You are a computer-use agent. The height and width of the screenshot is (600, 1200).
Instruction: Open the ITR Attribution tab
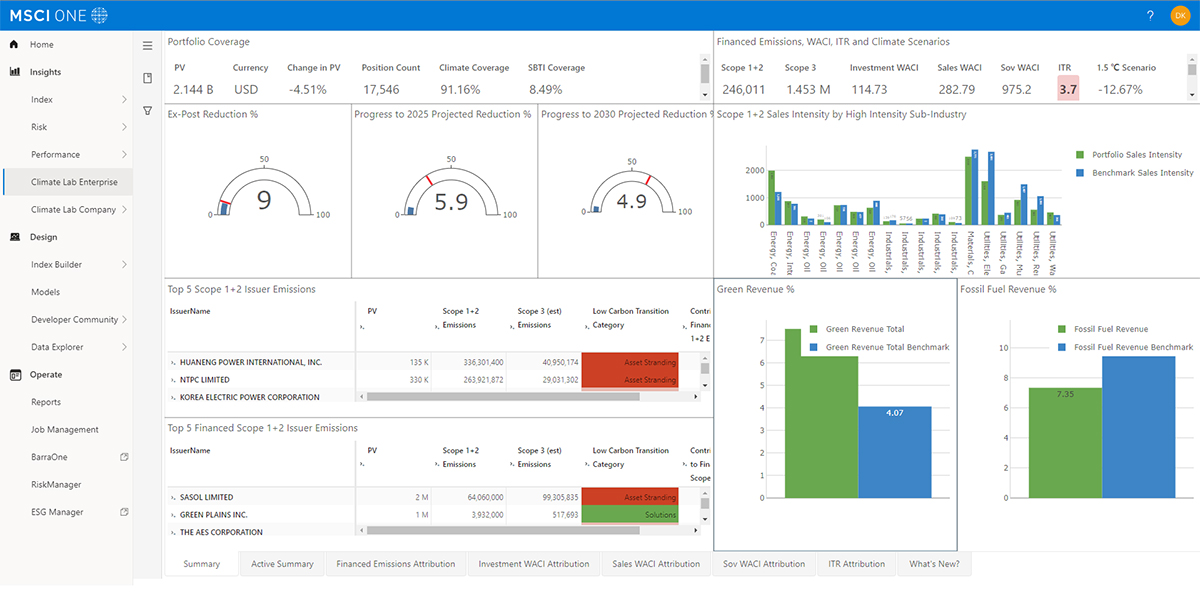click(857, 564)
